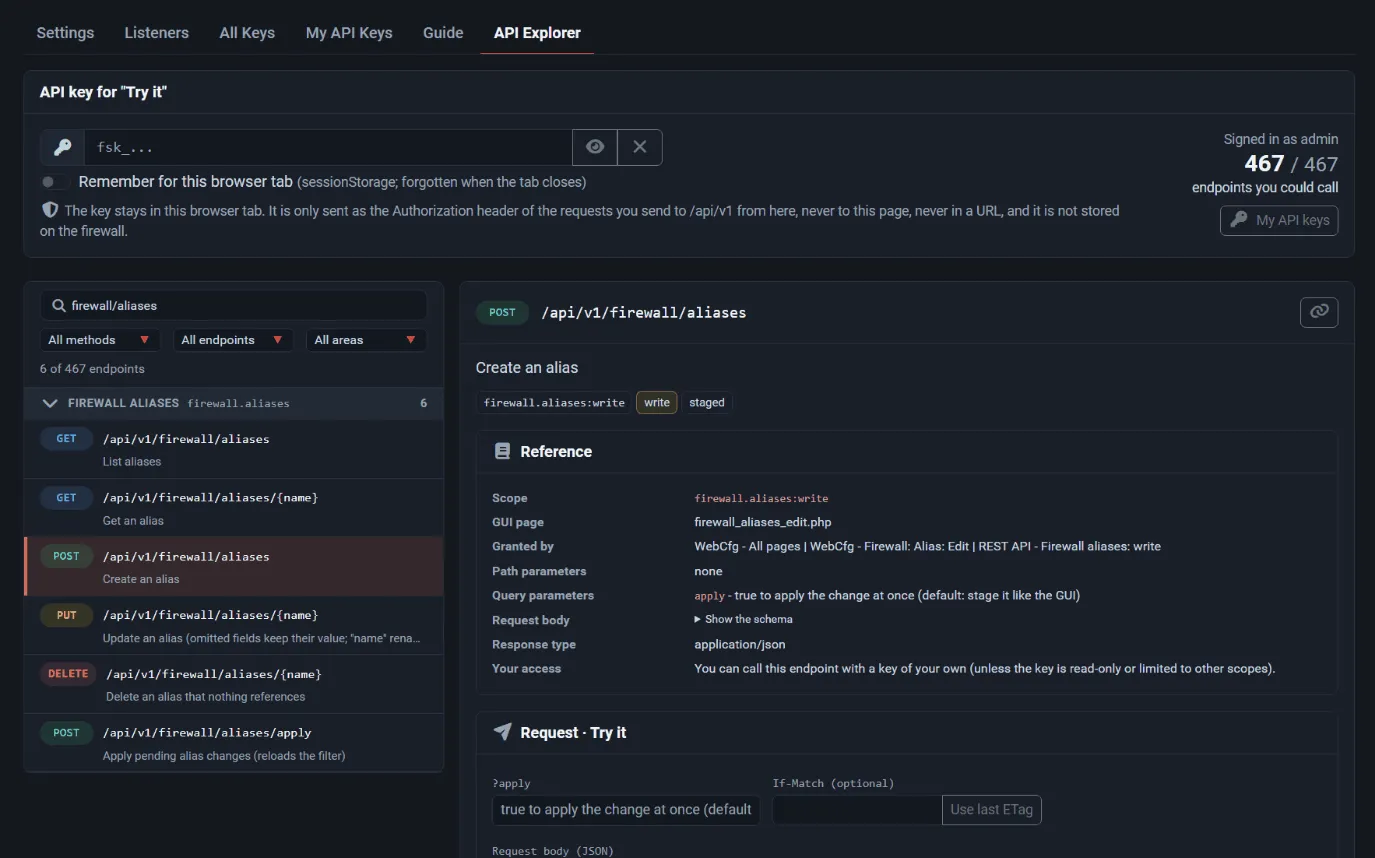Click the If-Match optional input
Image resolution: width=1375 pixels, height=858 pixels.
point(857,809)
